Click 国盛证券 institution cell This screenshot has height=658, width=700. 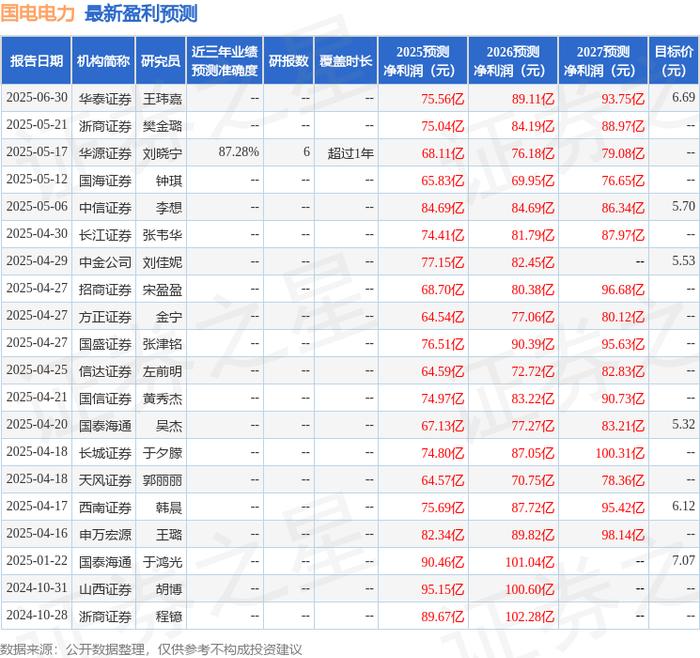tap(105, 344)
